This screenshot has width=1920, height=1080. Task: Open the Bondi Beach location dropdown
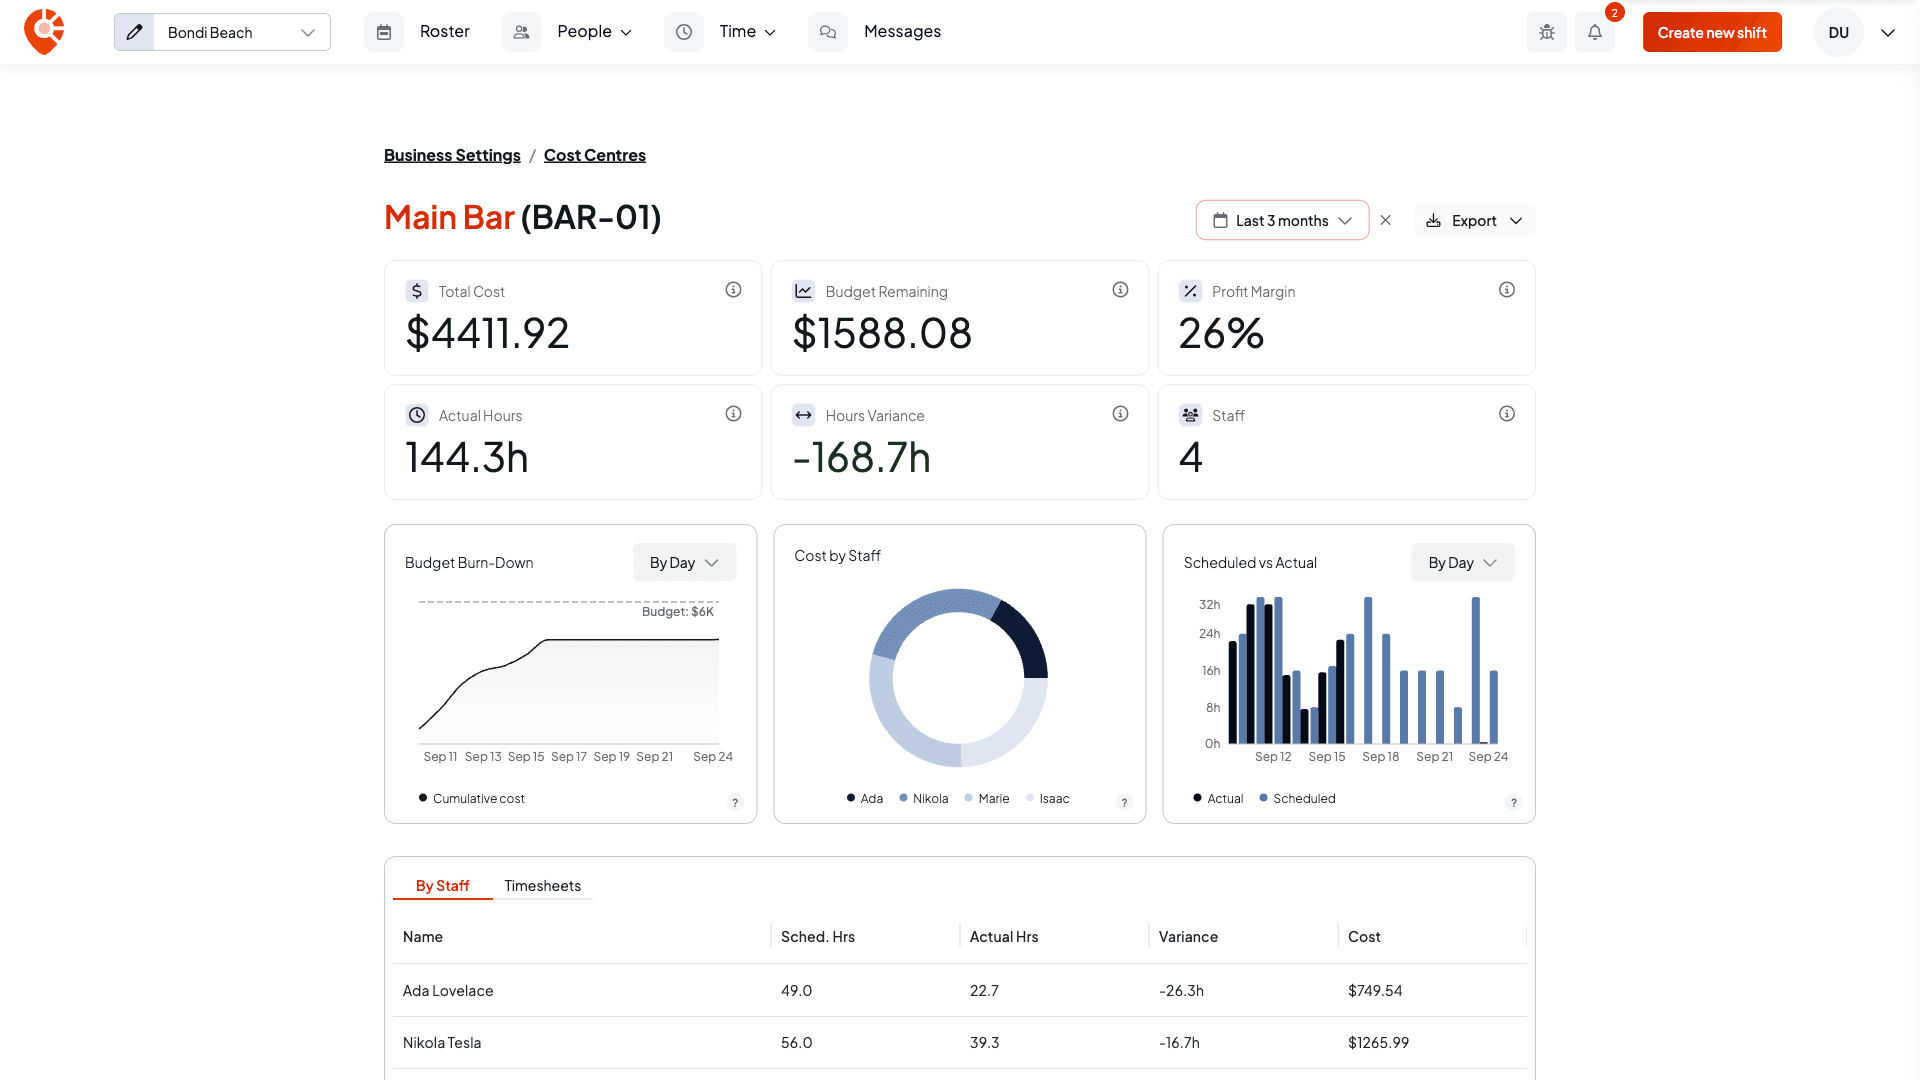click(x=242, y=32)
